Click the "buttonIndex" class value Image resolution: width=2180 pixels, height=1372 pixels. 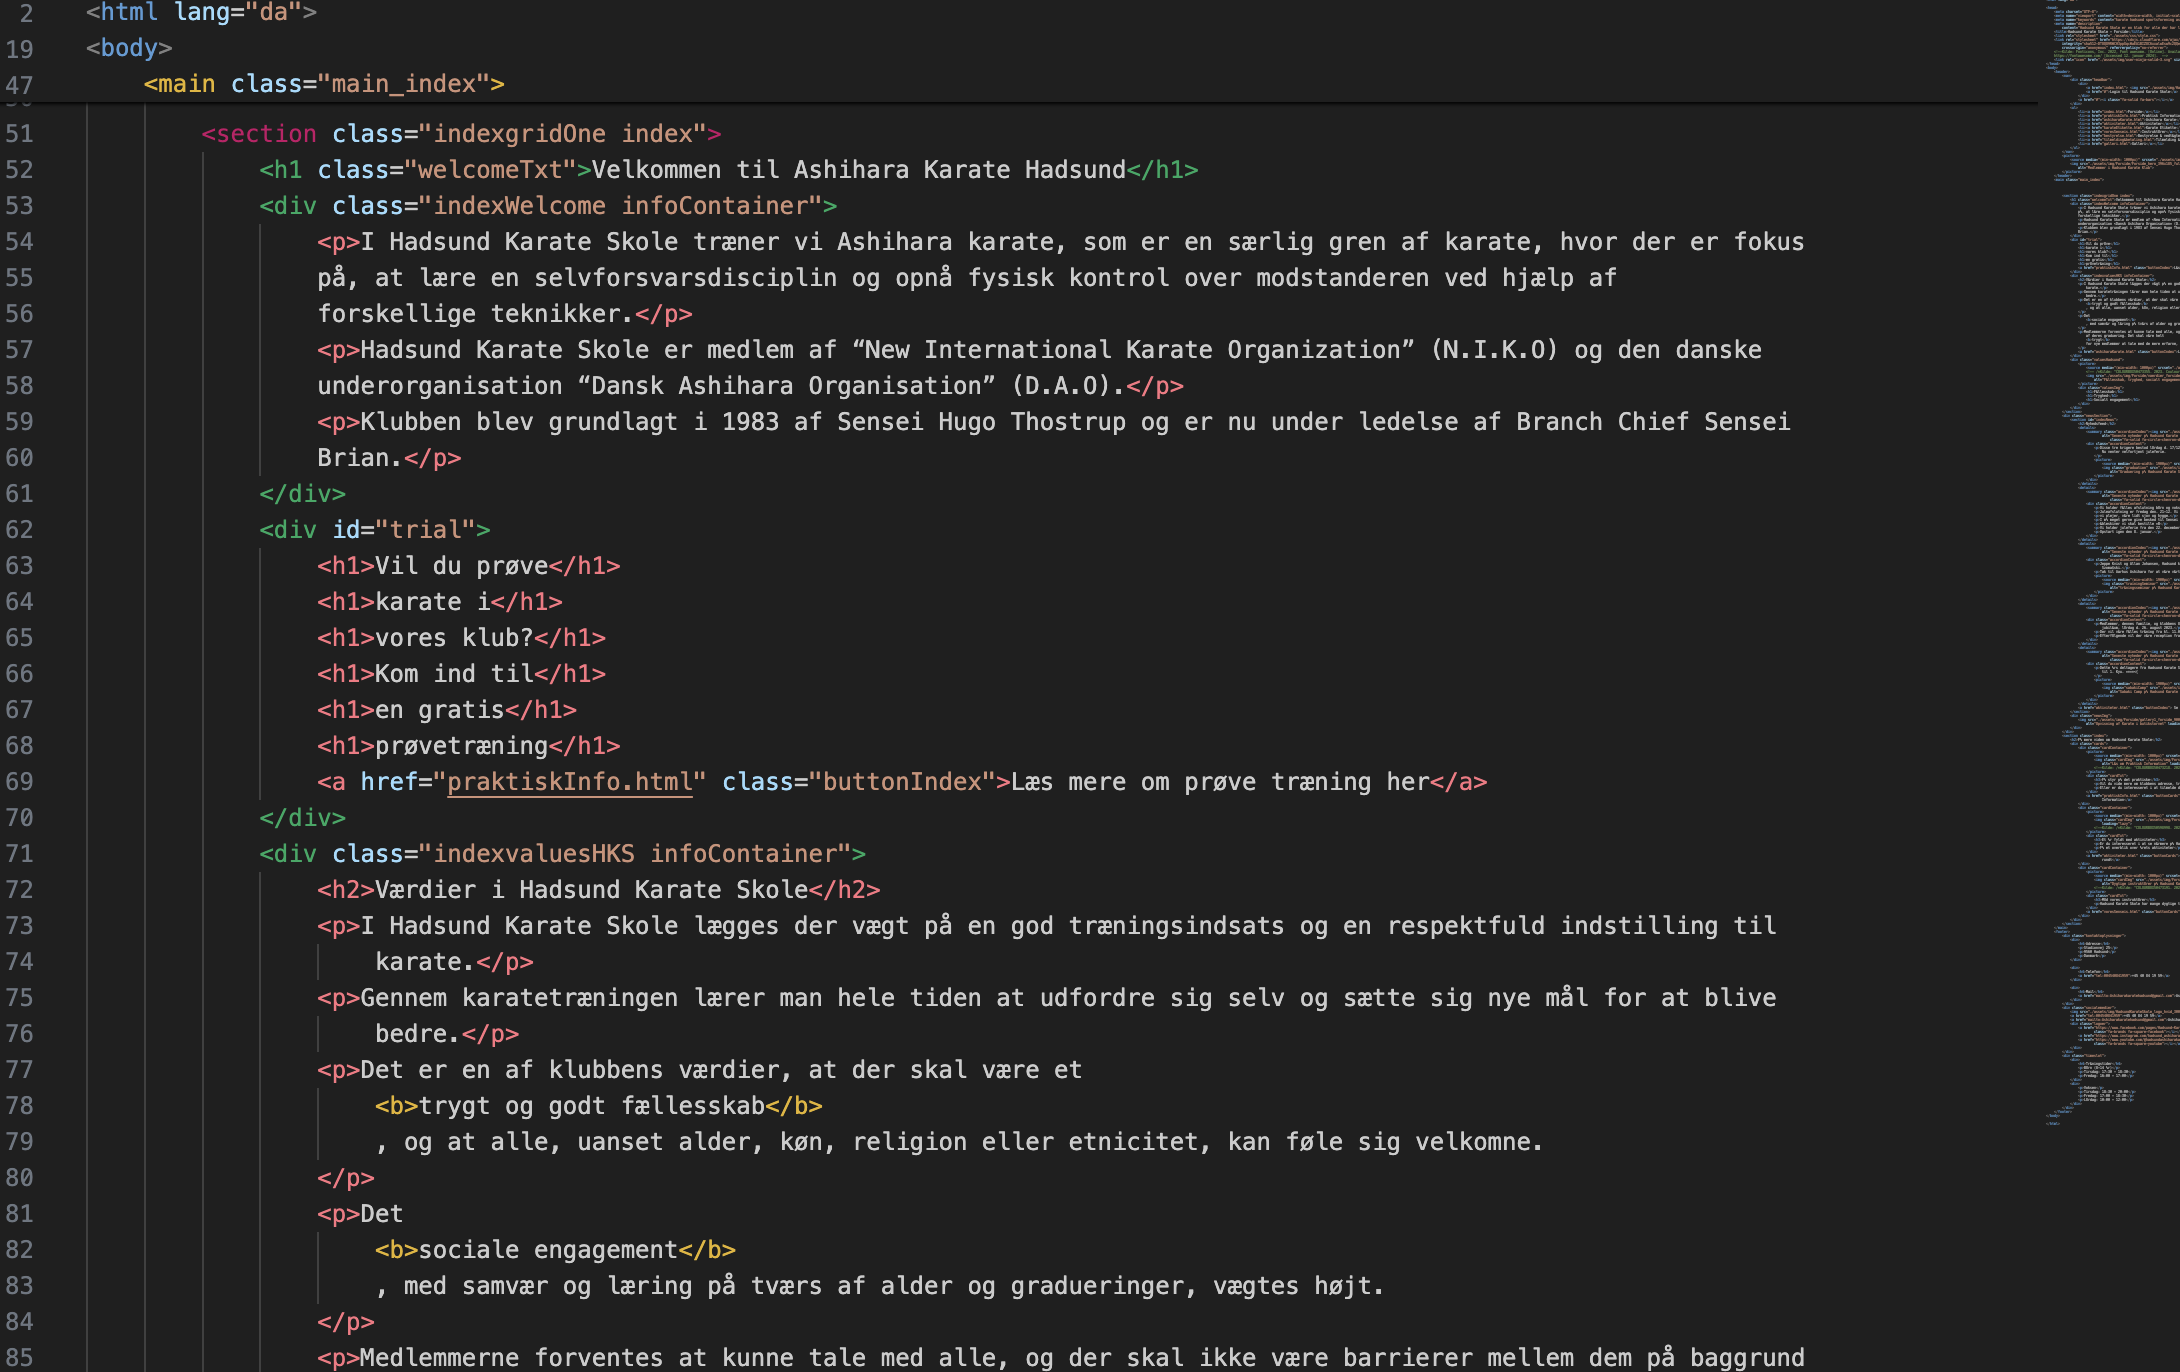coord(902,782)
